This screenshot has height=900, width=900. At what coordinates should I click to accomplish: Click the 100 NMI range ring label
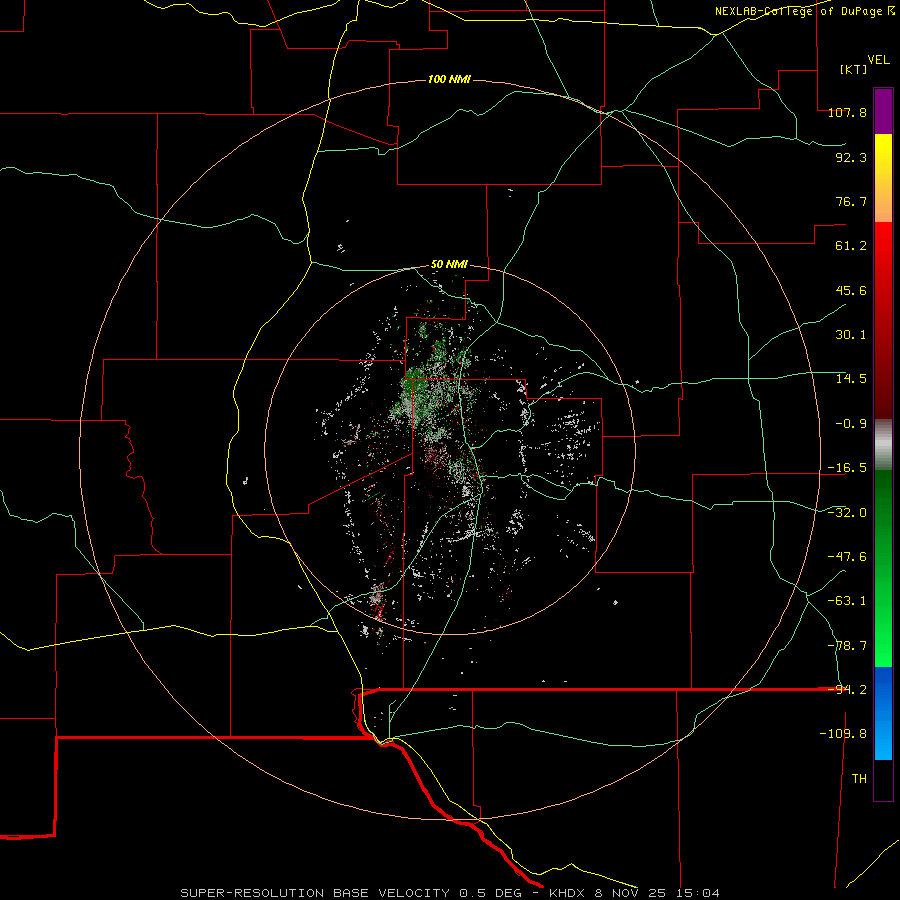point(449,79)
